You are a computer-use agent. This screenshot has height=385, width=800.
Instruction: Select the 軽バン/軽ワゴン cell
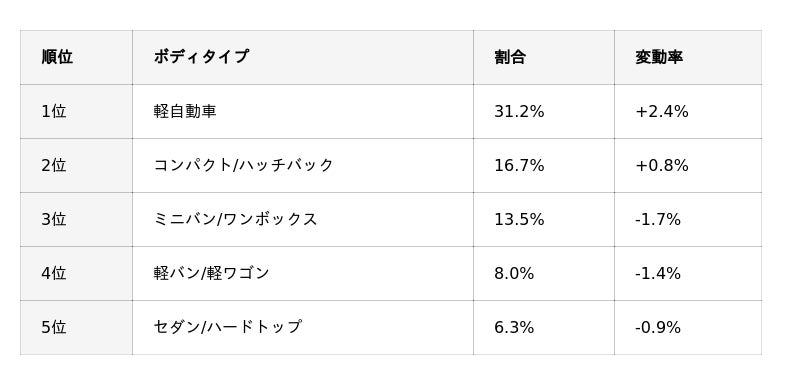303,273
